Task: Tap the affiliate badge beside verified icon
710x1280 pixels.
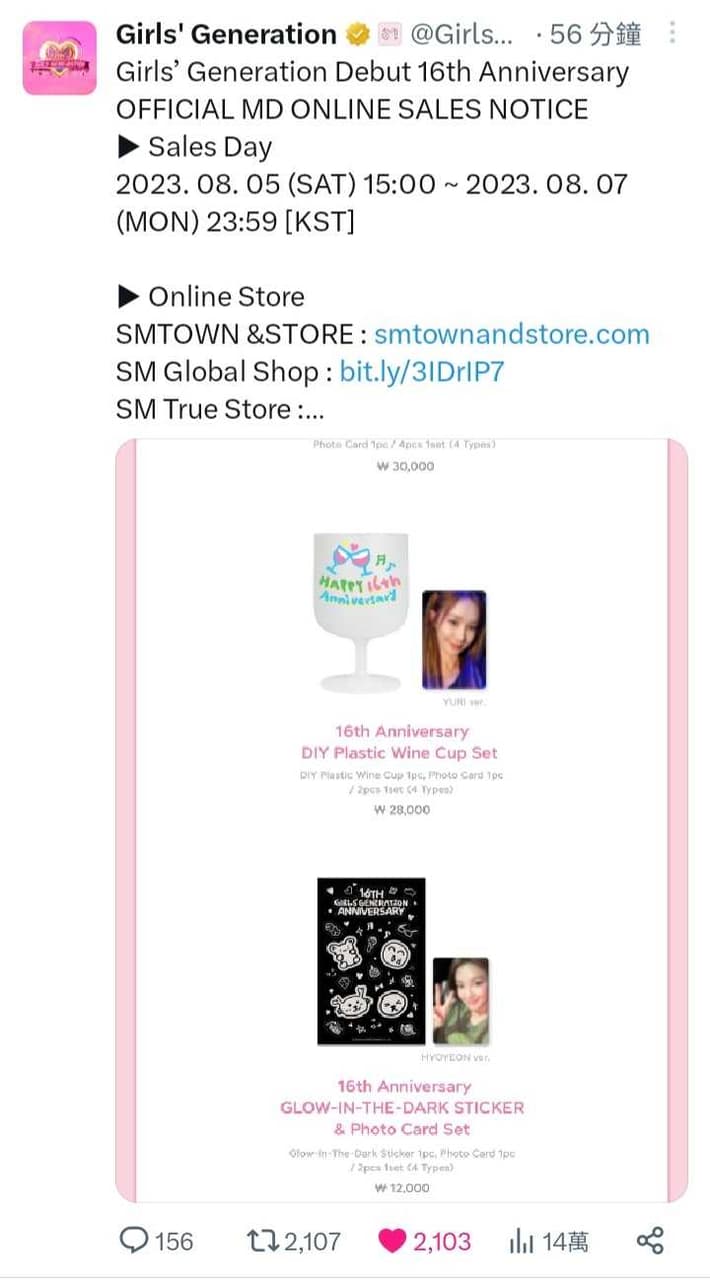Action: (389, 34)
